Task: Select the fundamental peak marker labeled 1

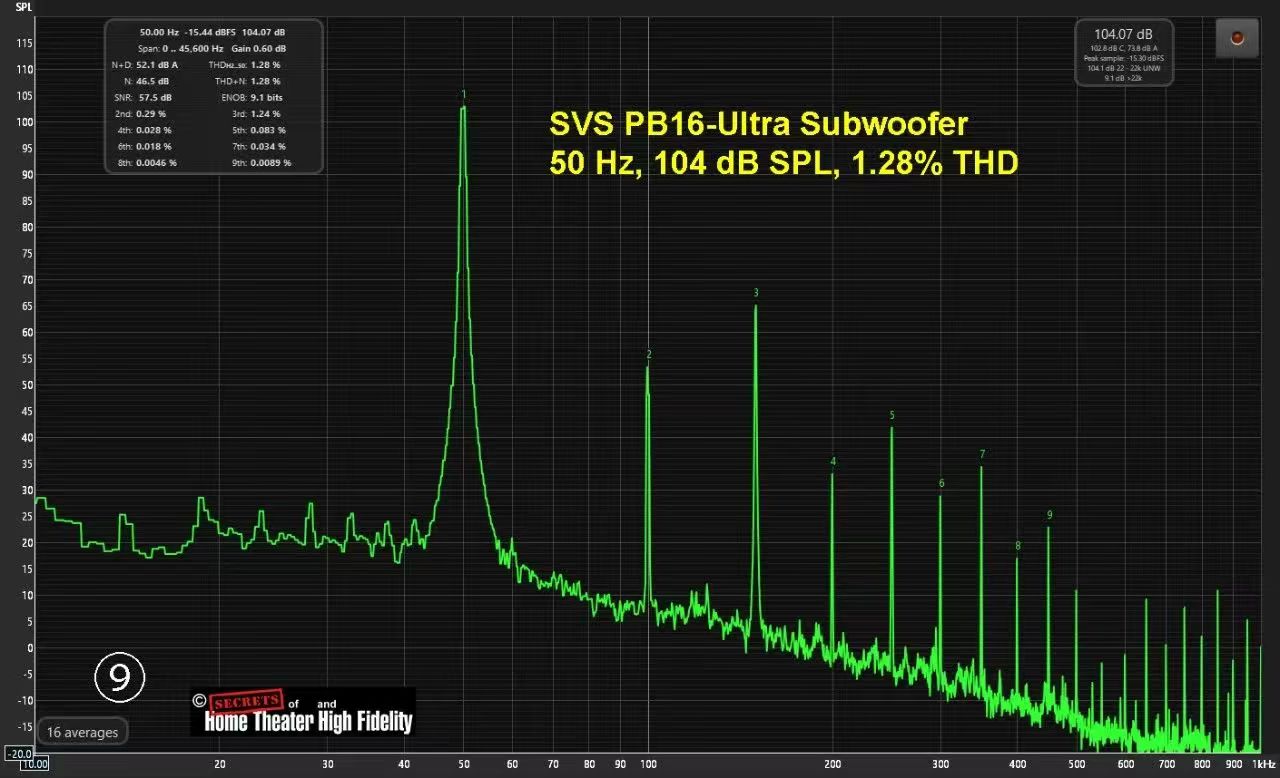Action: coord(463,95)
